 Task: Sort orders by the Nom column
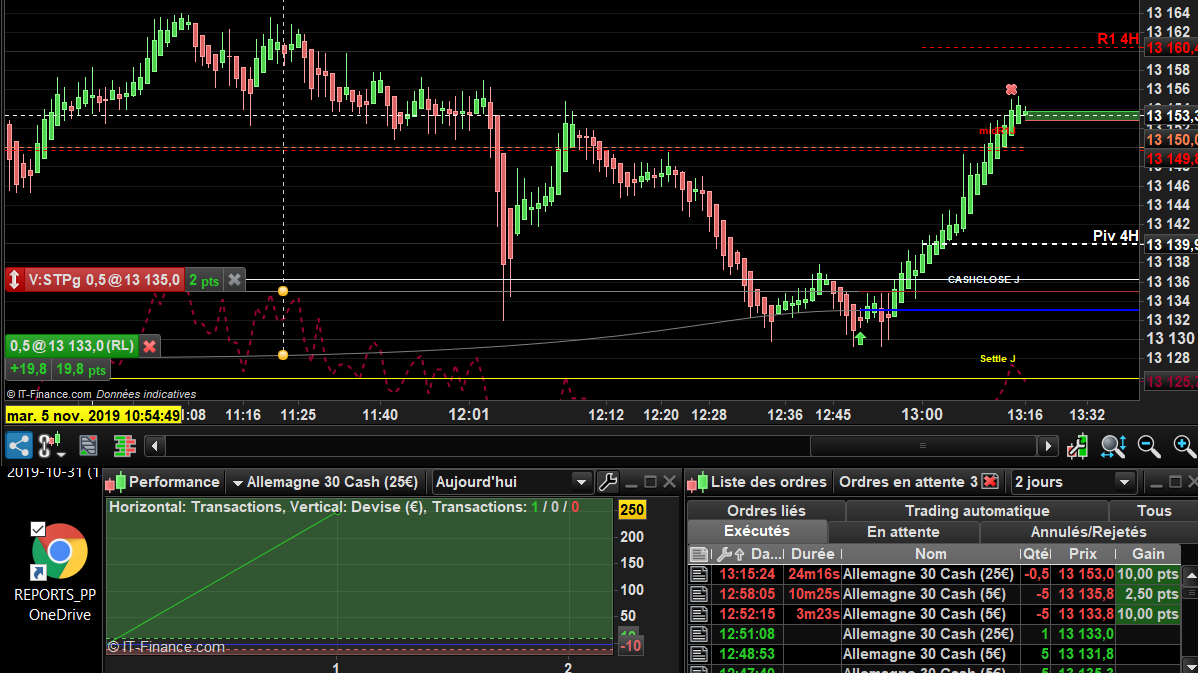pos(930,554)
